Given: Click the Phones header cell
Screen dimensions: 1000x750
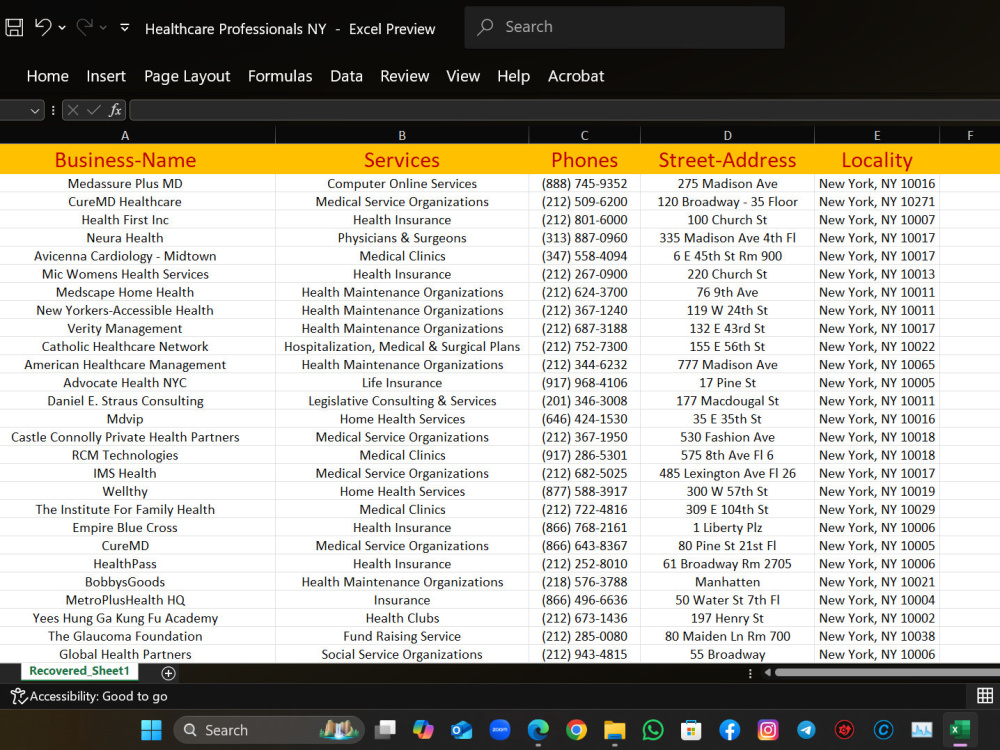Looking at the screenshot, I should pyautogui.click(x=584, y=159).
